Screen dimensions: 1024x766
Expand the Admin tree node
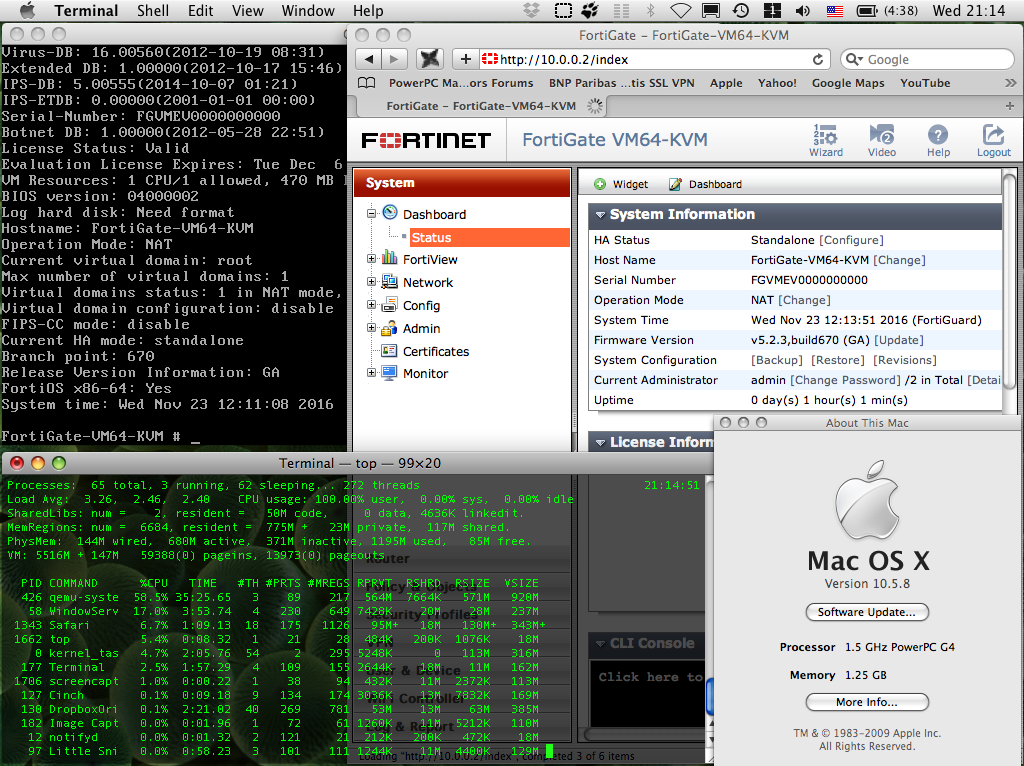(x=371, y=327)
